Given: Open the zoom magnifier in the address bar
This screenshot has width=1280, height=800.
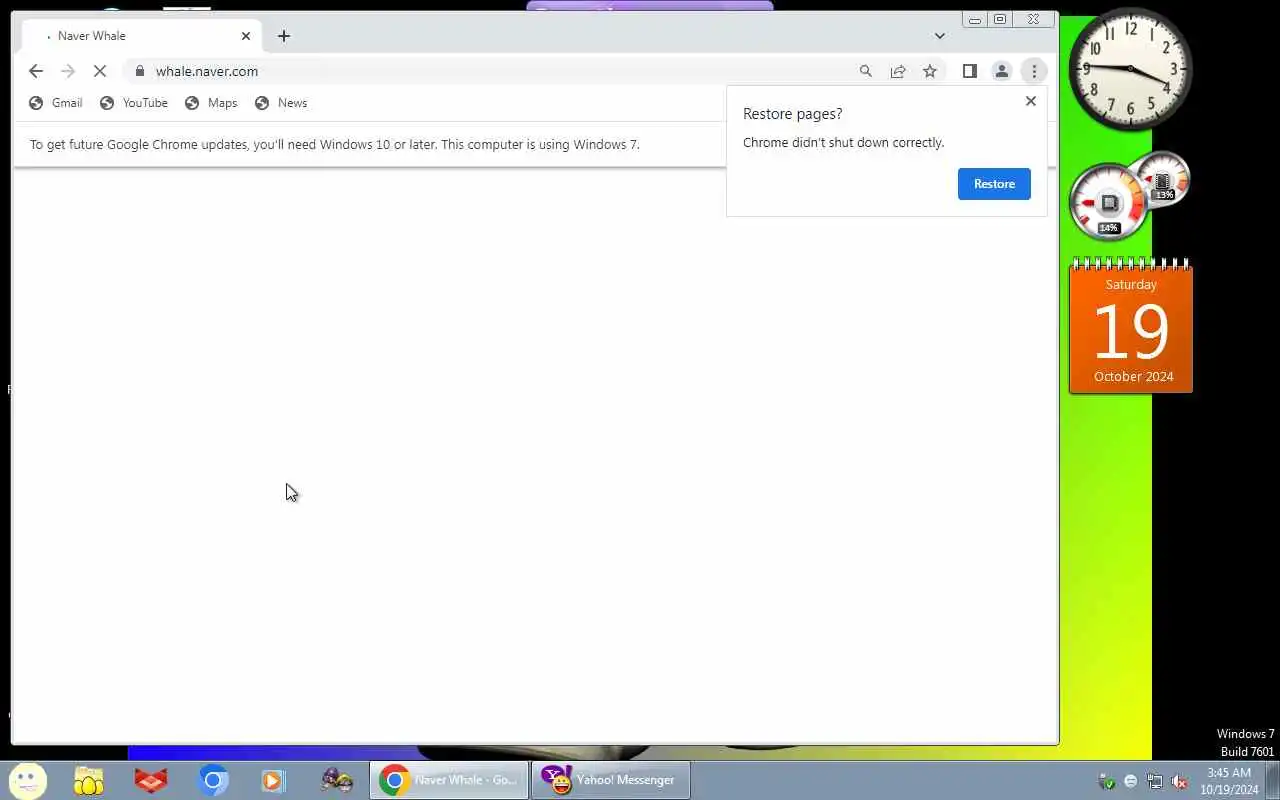Looking at the screenshot, I should (x=866, y=71).
